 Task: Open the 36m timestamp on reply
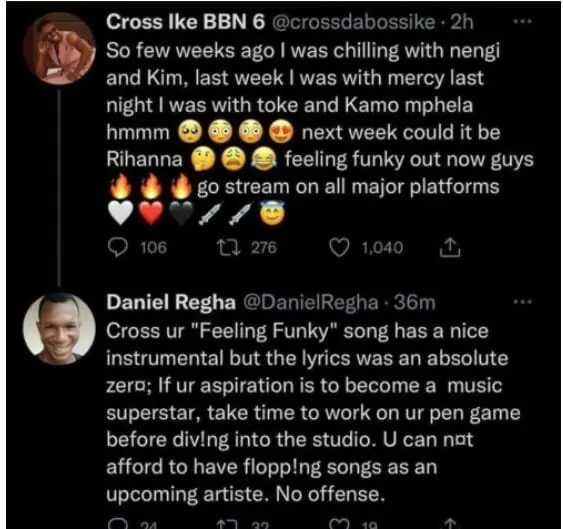point(414,302)
